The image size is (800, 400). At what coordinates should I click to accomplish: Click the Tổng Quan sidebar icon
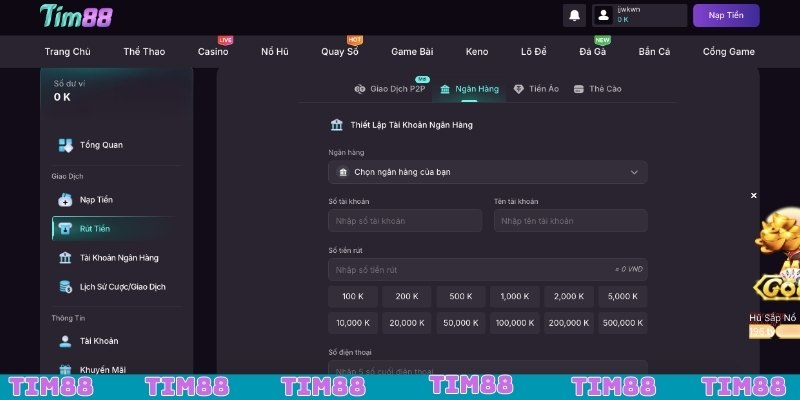click(x=65, y=145)
